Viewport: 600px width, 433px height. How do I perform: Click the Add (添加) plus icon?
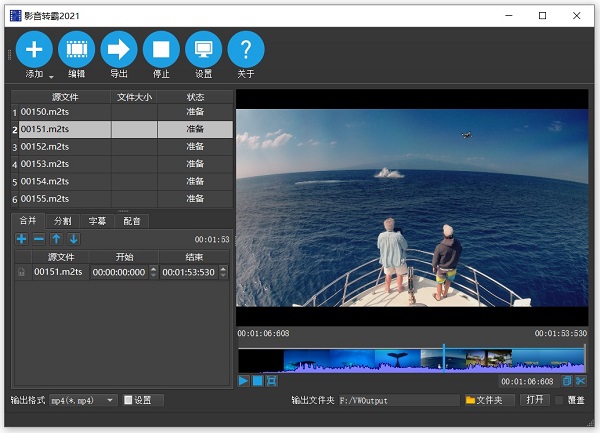[34, 48]
